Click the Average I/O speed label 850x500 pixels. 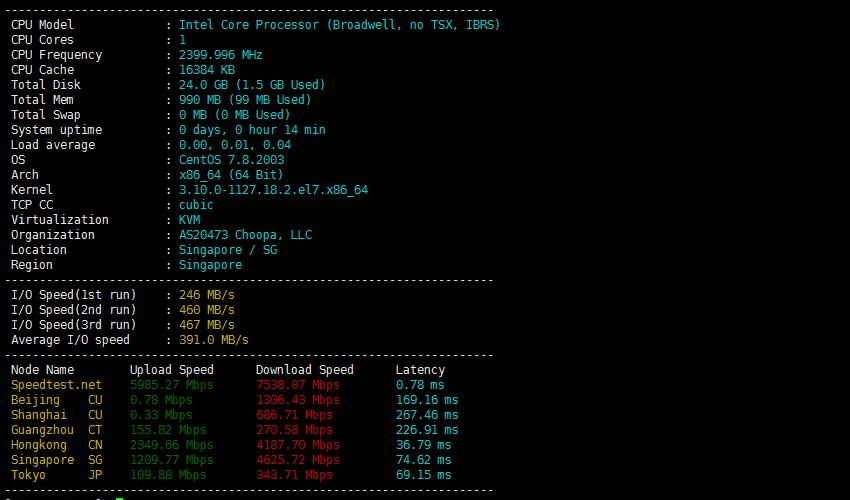[x=70, y=340]
